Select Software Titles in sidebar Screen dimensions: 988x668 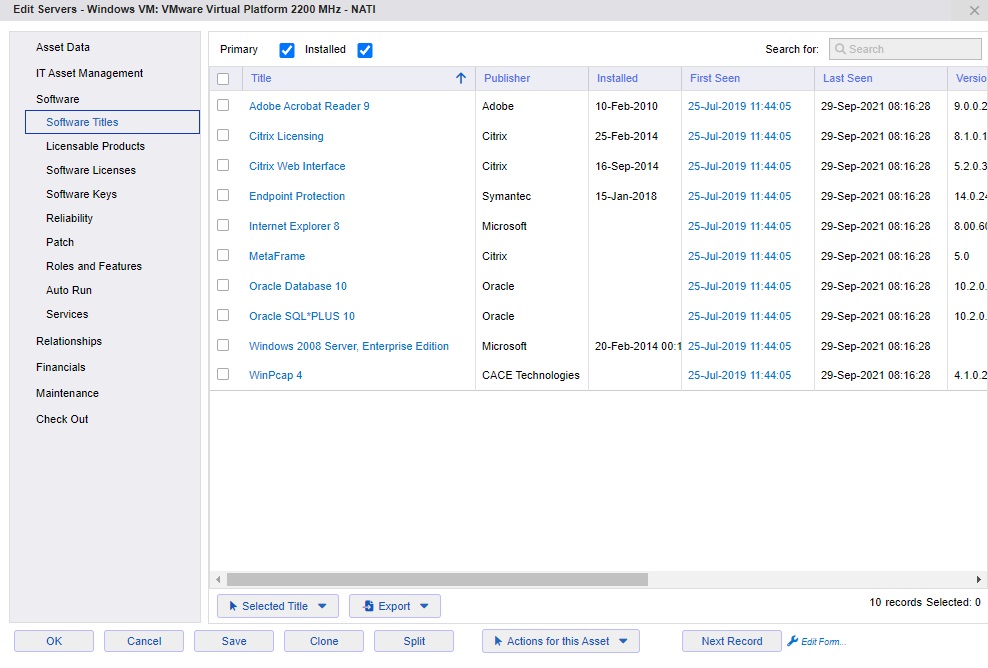pos(112,122)
